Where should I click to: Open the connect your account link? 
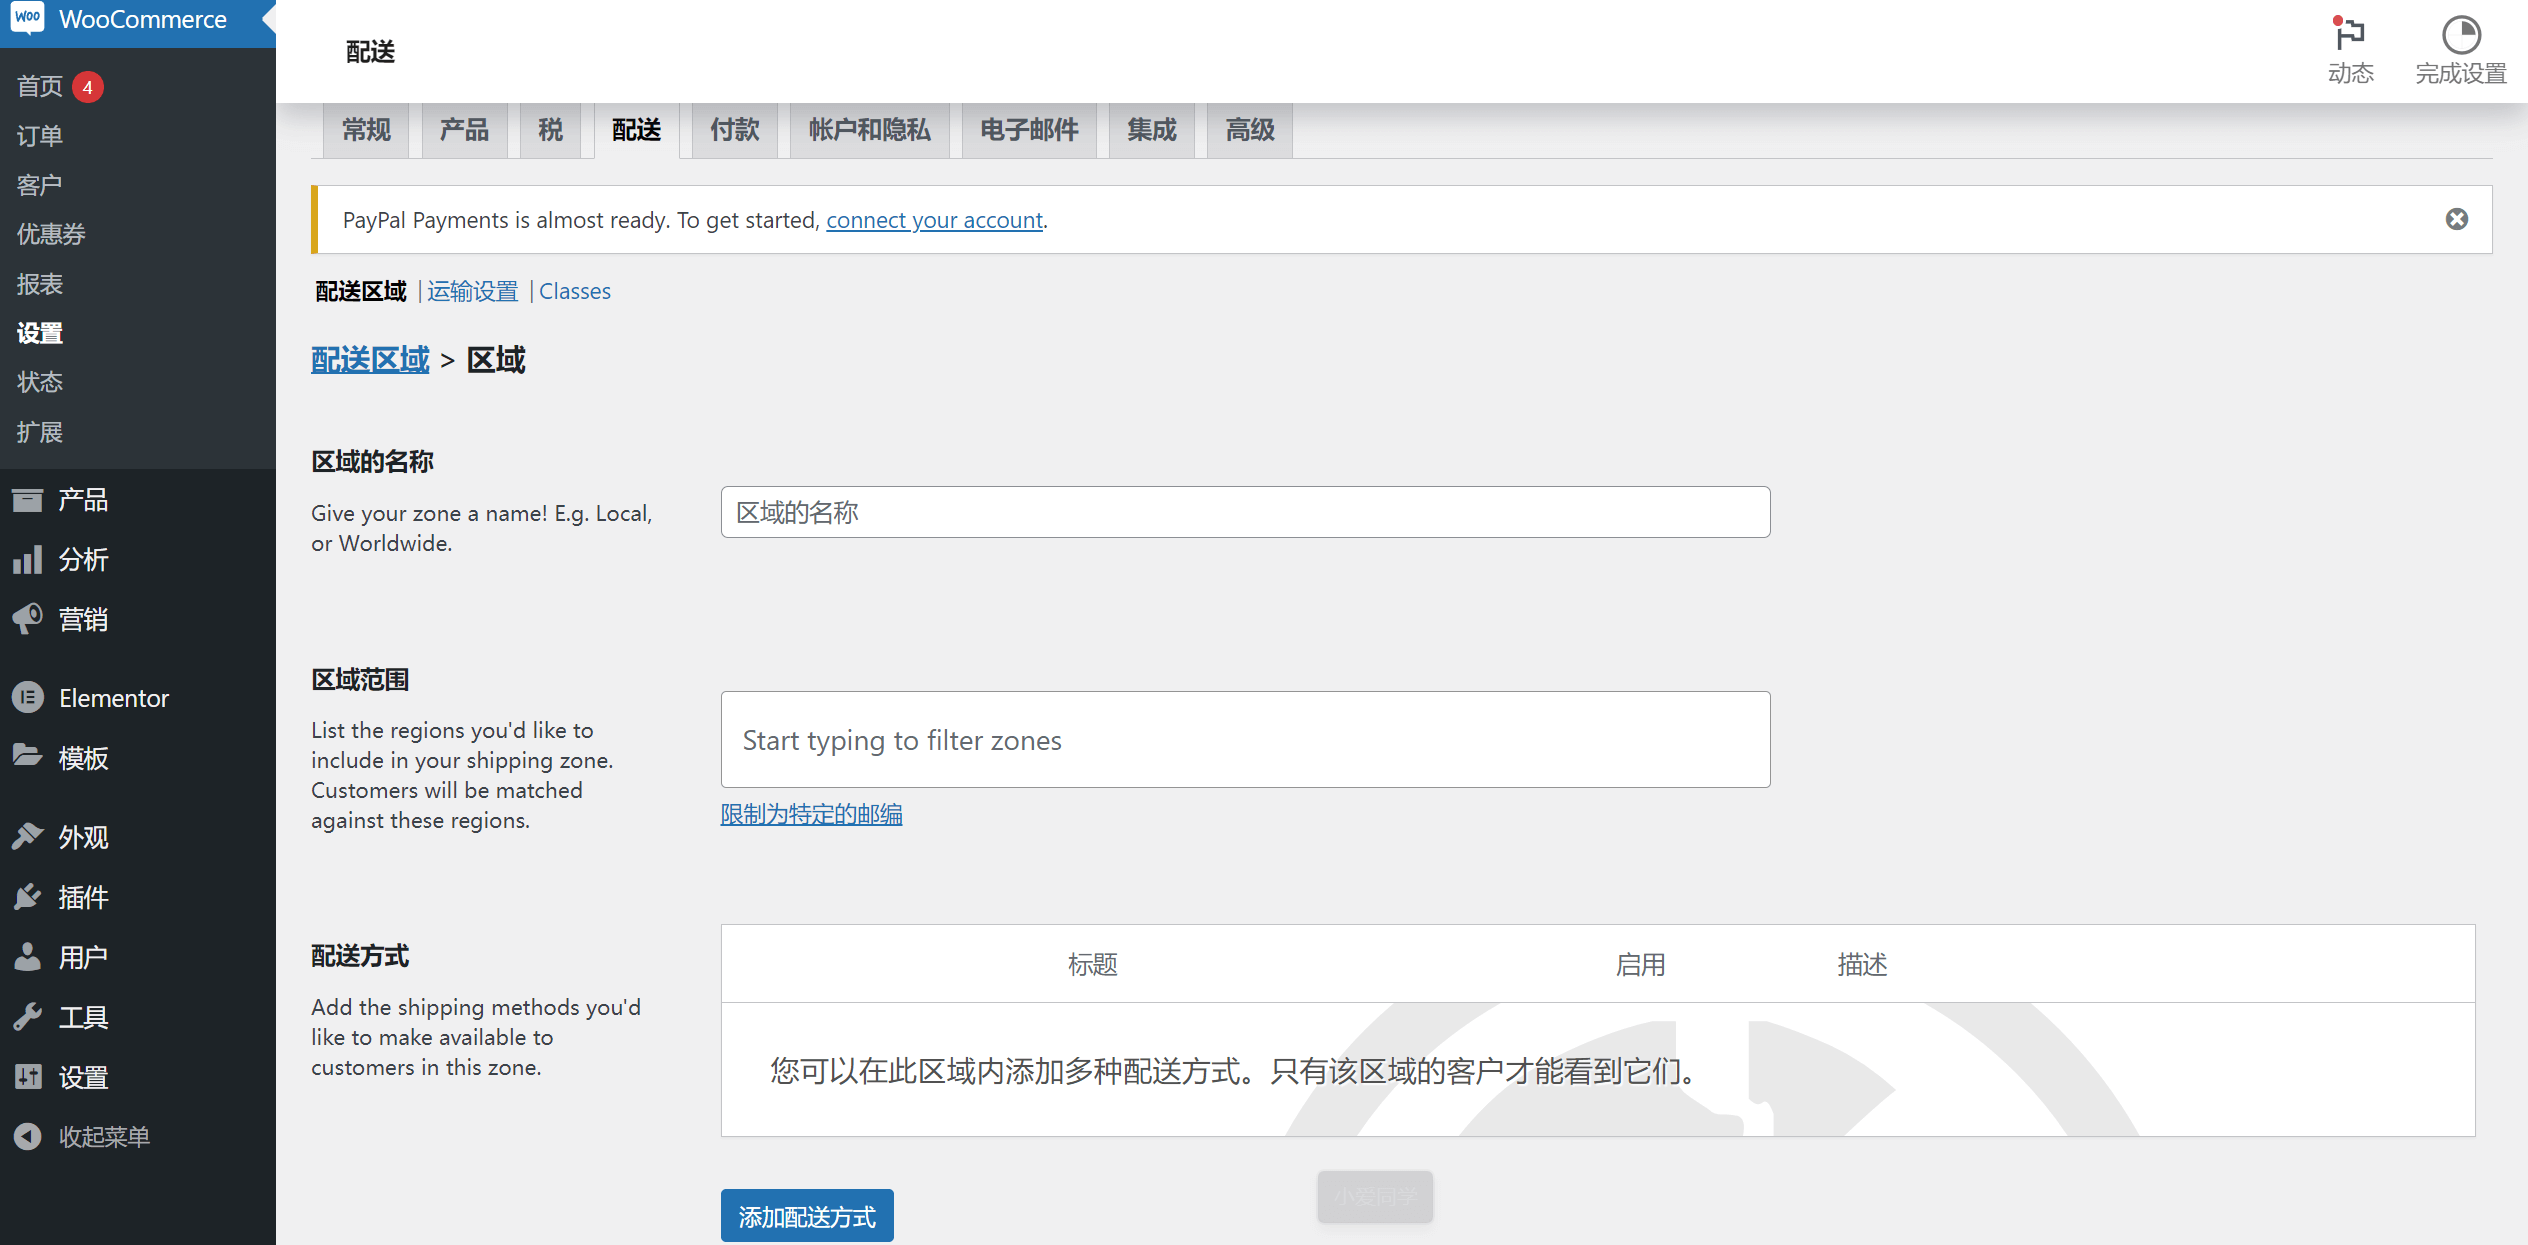[934, 220]
